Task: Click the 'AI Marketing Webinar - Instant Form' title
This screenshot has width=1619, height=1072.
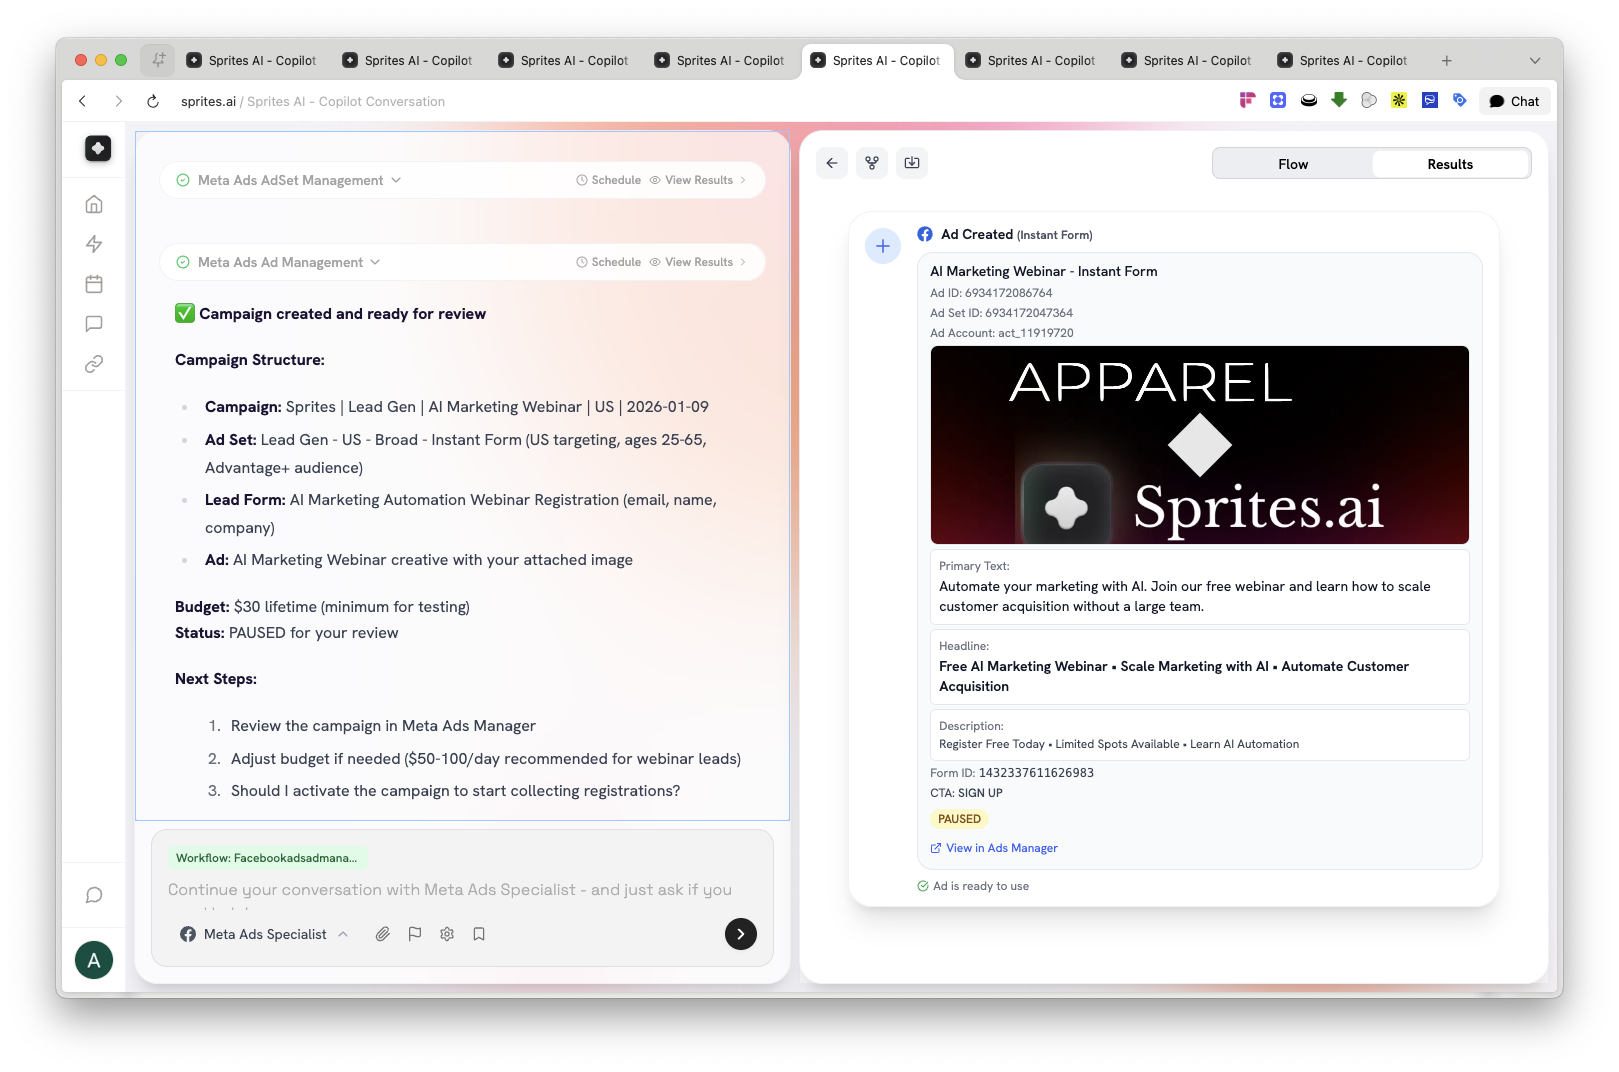Action: pyautogui.click(x=1043, y=271)
